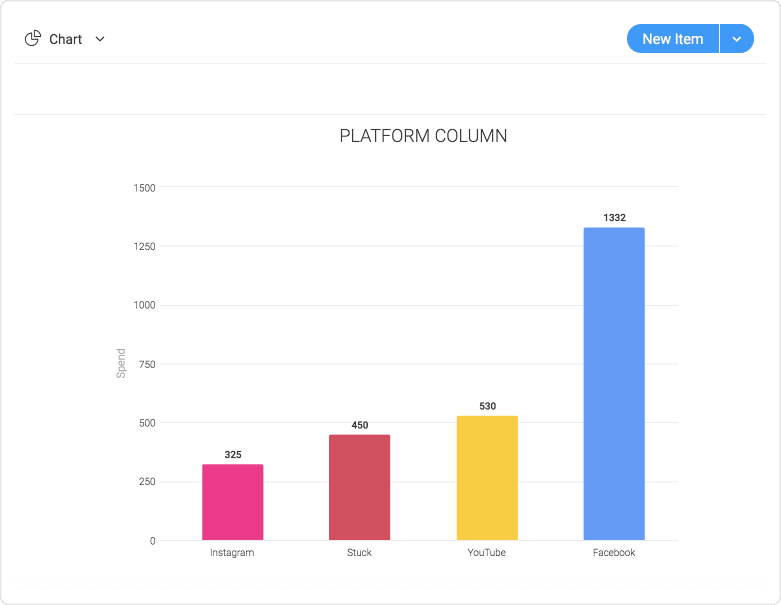781x605 pixels.
Task: Click the 750 y-axis tick label
Action: click(x=147, y=364)
